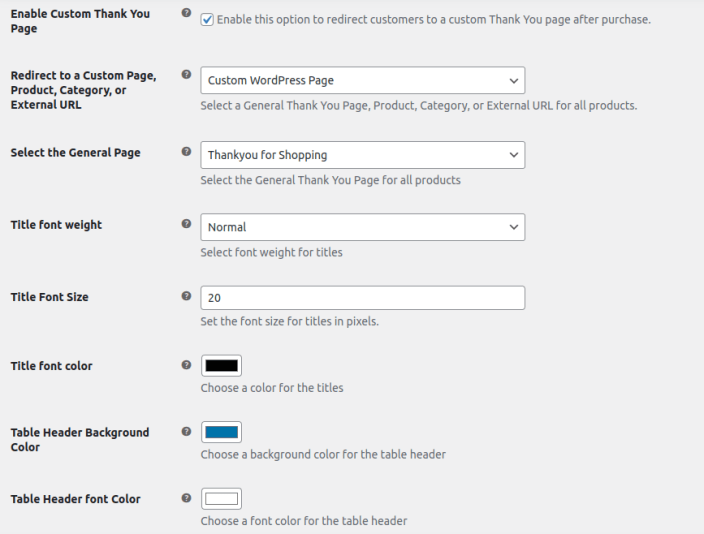Screen dimensions: 704x534
Task: Click help icon next to Title Font Size
Action: tap(187, 296)
